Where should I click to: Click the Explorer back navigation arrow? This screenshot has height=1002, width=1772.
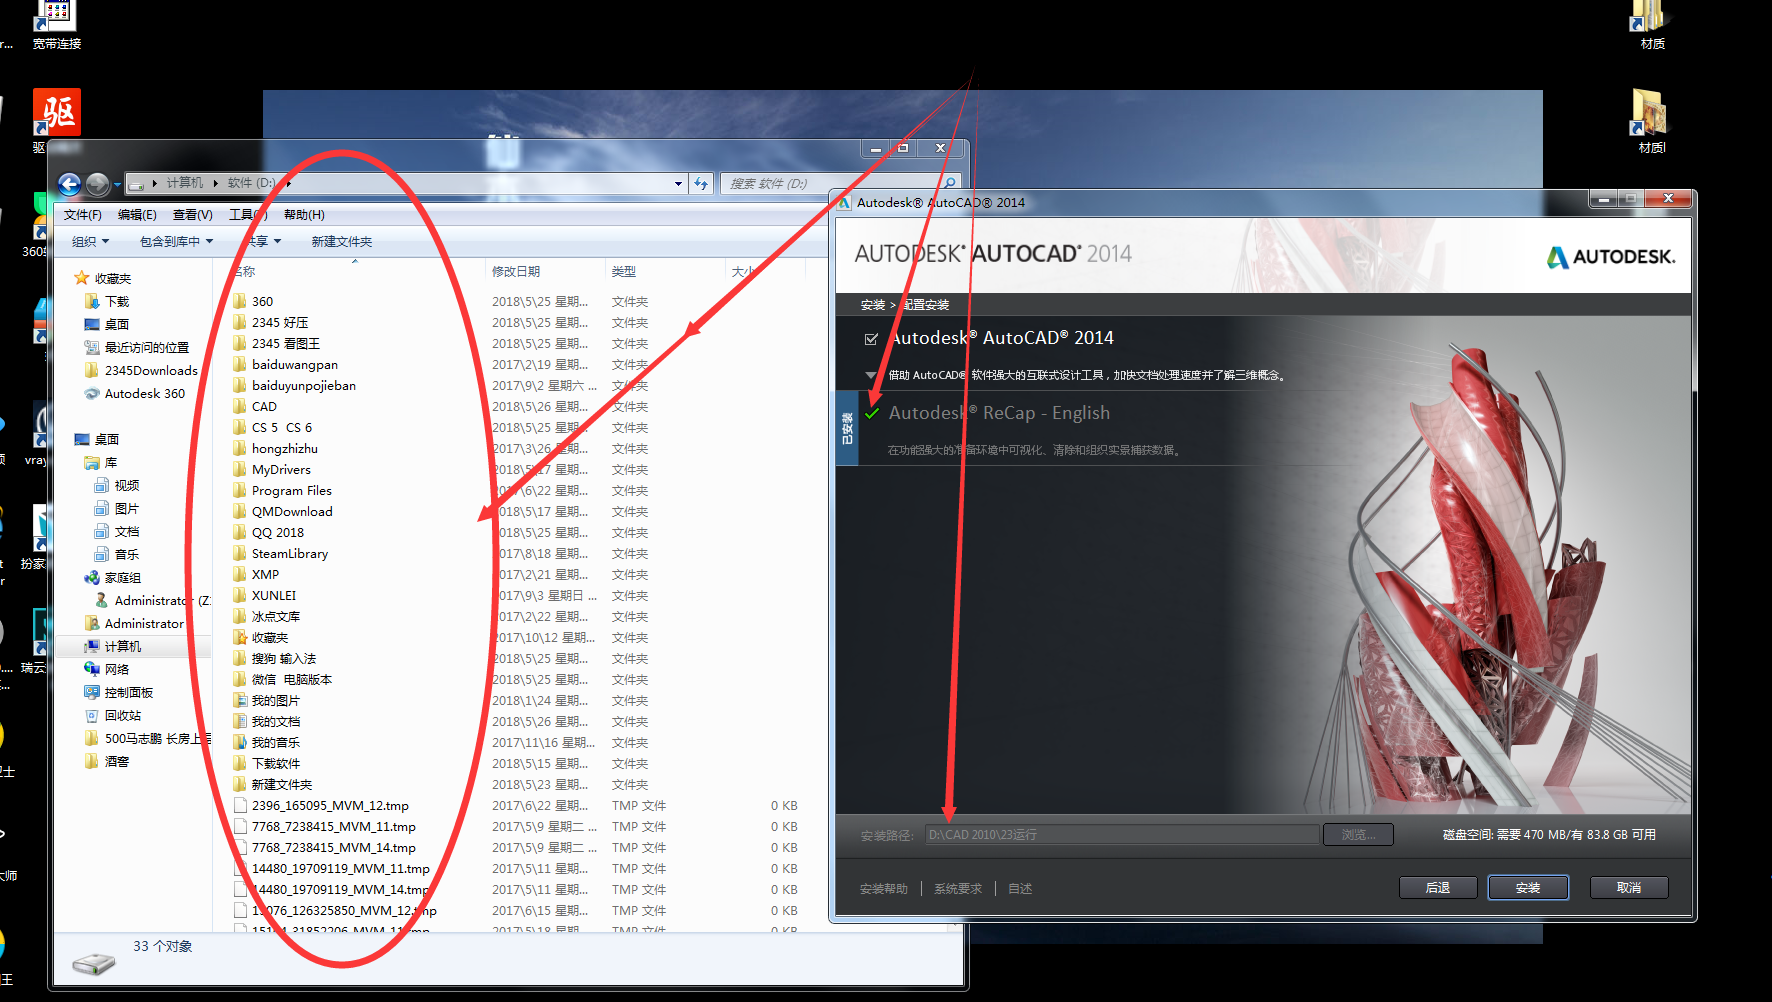point(69,184)
